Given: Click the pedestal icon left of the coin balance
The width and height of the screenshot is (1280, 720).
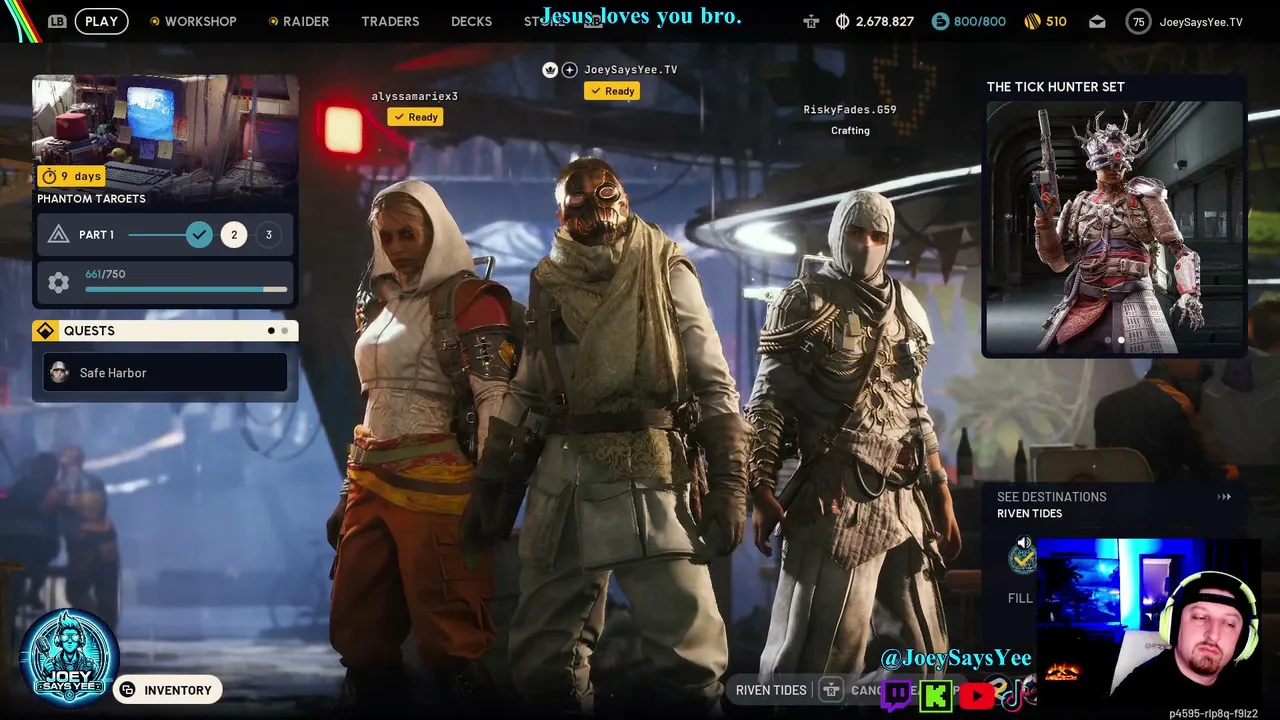Looking at the screenshot, I should [x=811, y=21].
